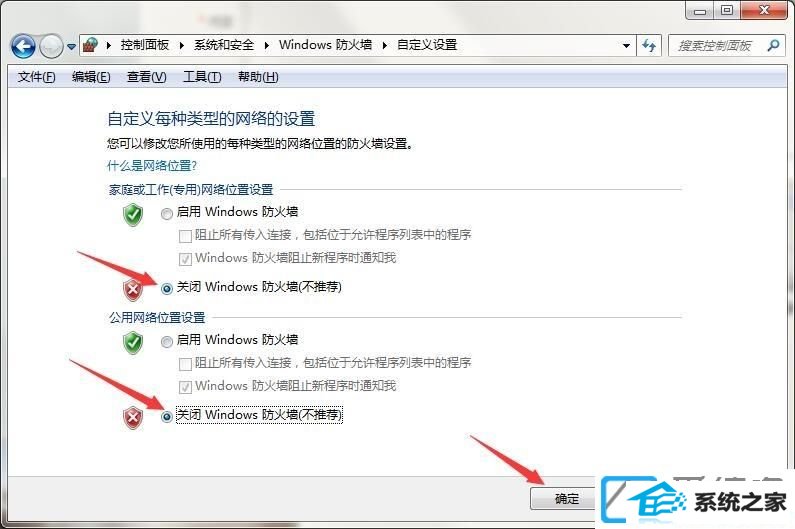This screenshot has width=795, height=529.
Task: Click the red shield icon under home network
Action: click(133, 290)
